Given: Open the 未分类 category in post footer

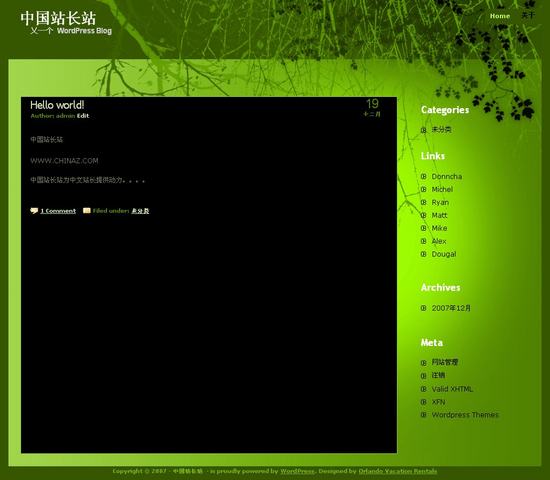Looking at the screenshot, I should pos(140,211).
